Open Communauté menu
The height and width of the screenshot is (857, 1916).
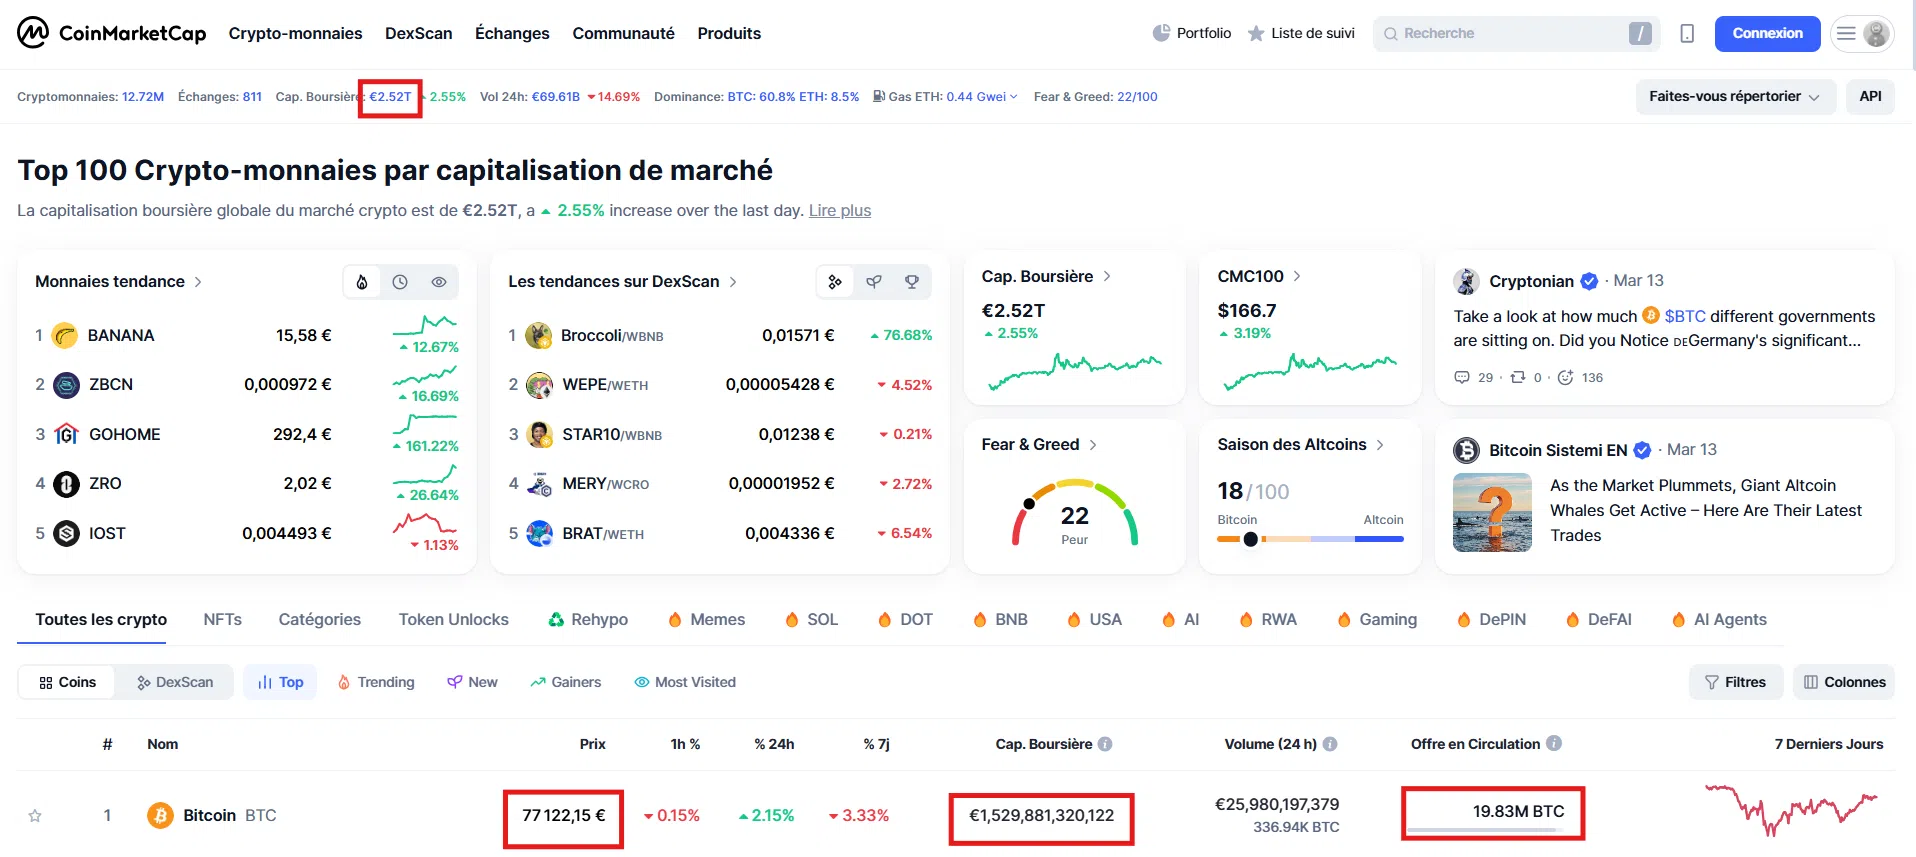[x=623, y=34]
